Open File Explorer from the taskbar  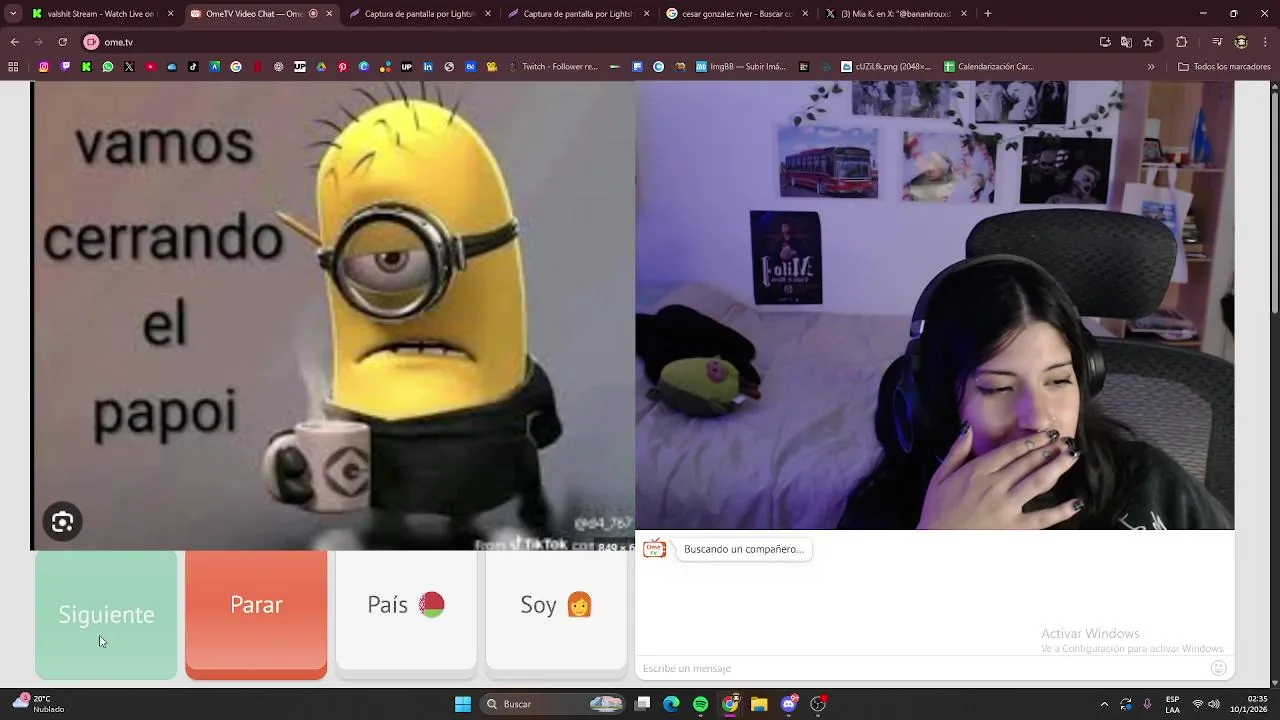coord(759,704)
